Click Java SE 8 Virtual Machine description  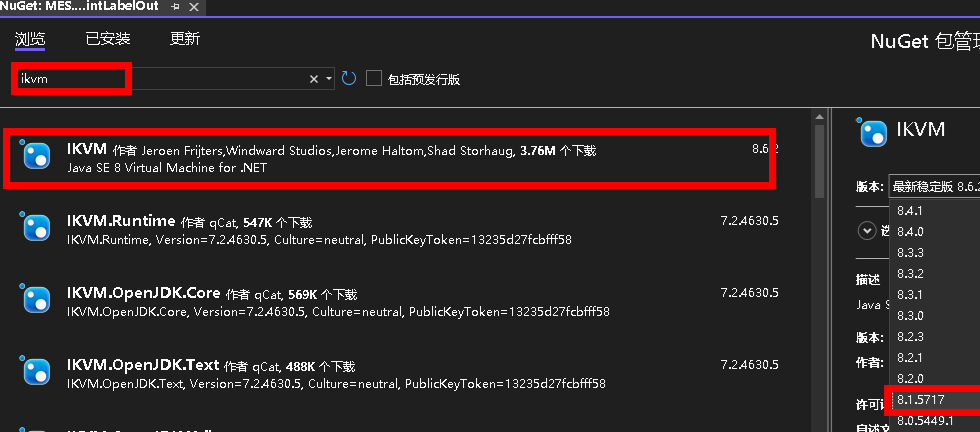167,168
